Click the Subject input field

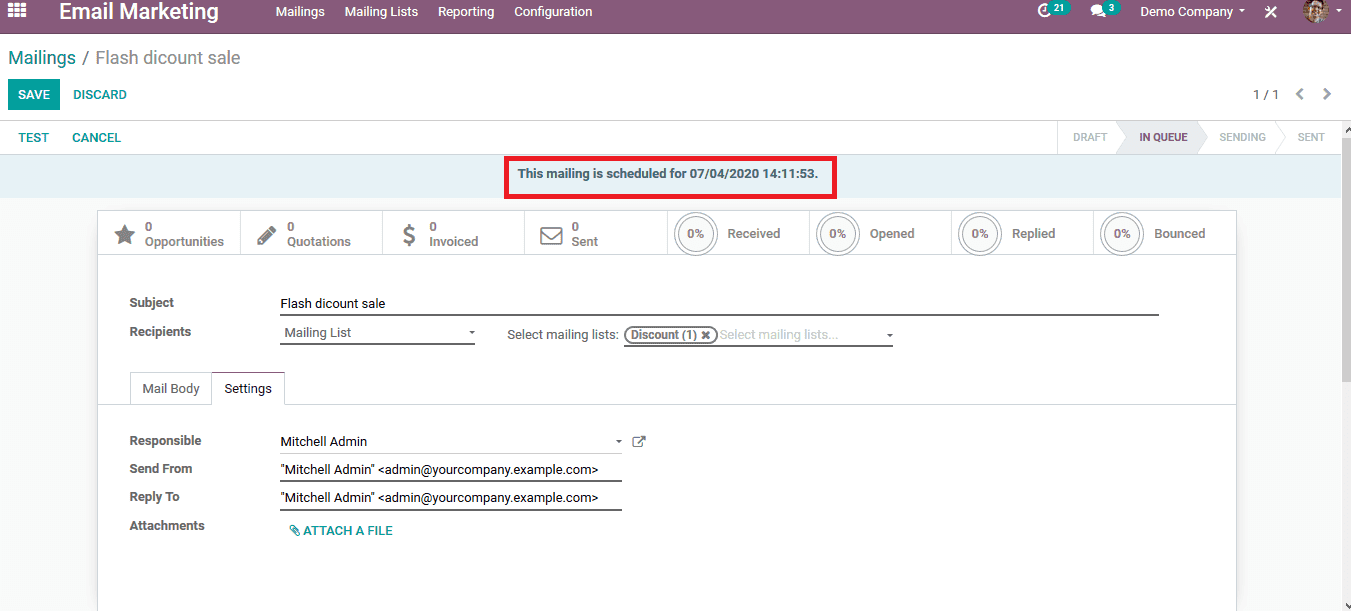coord(718,303)
